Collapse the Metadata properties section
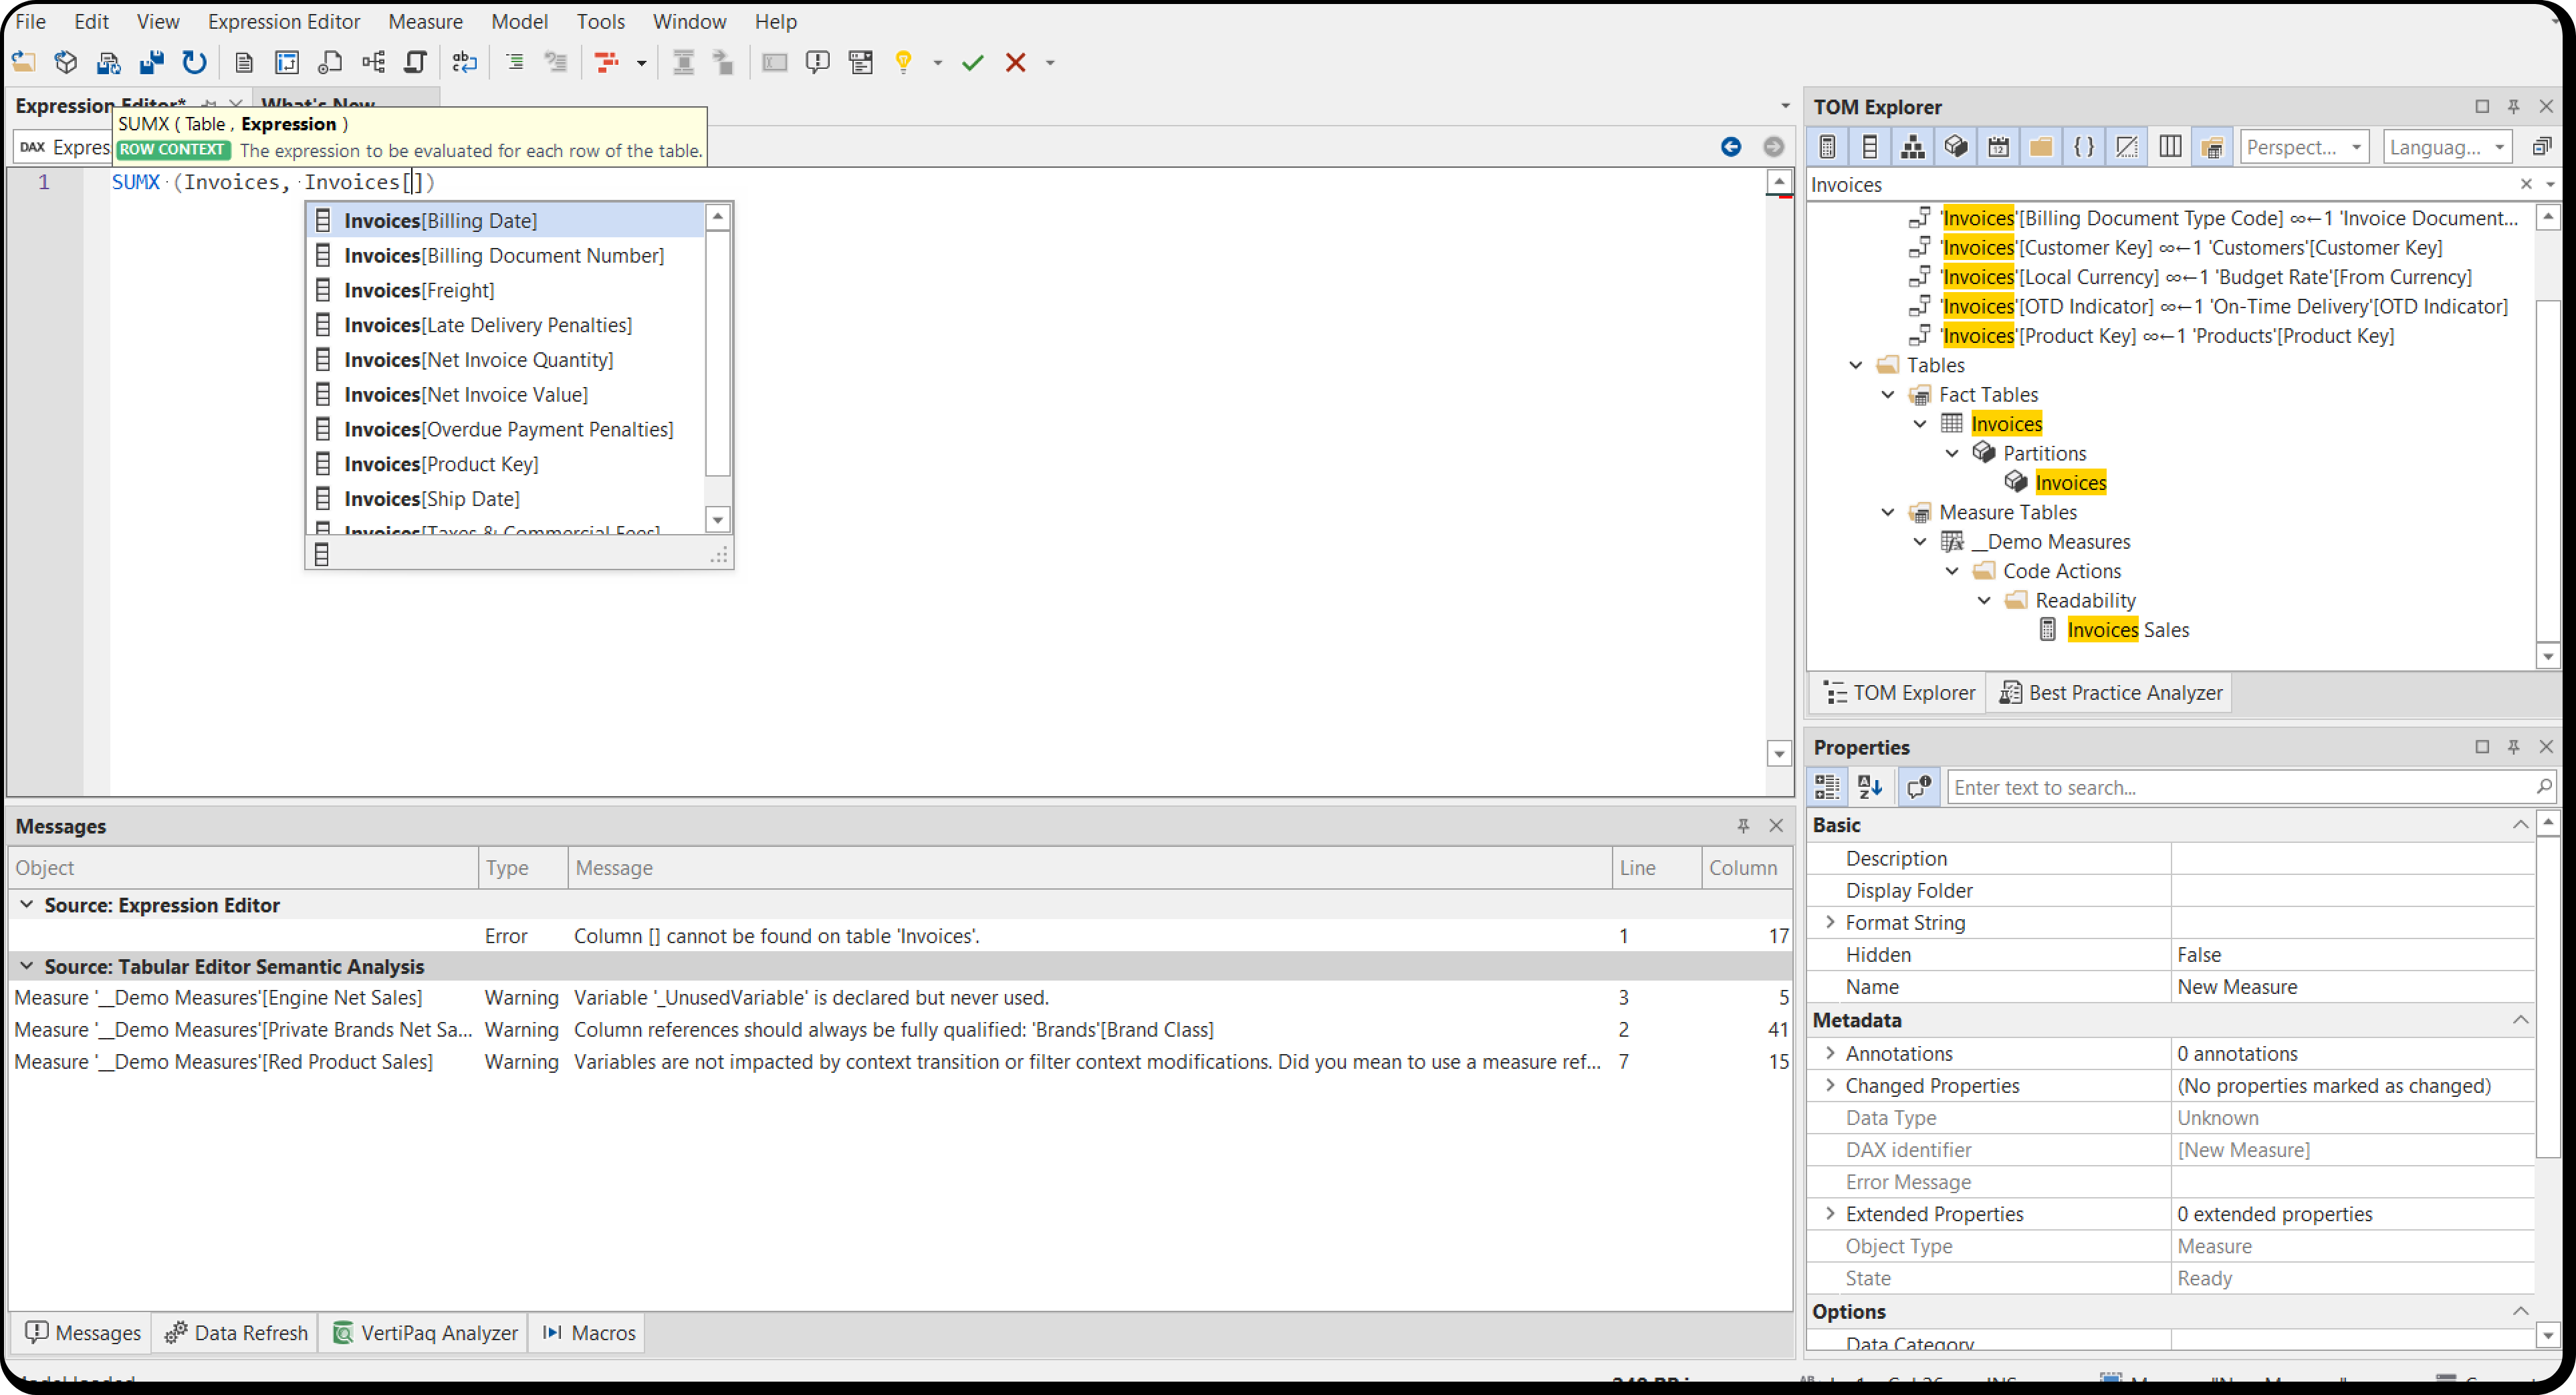Viewport: 2576px width, 1395px height. tap(2520, 1020)
